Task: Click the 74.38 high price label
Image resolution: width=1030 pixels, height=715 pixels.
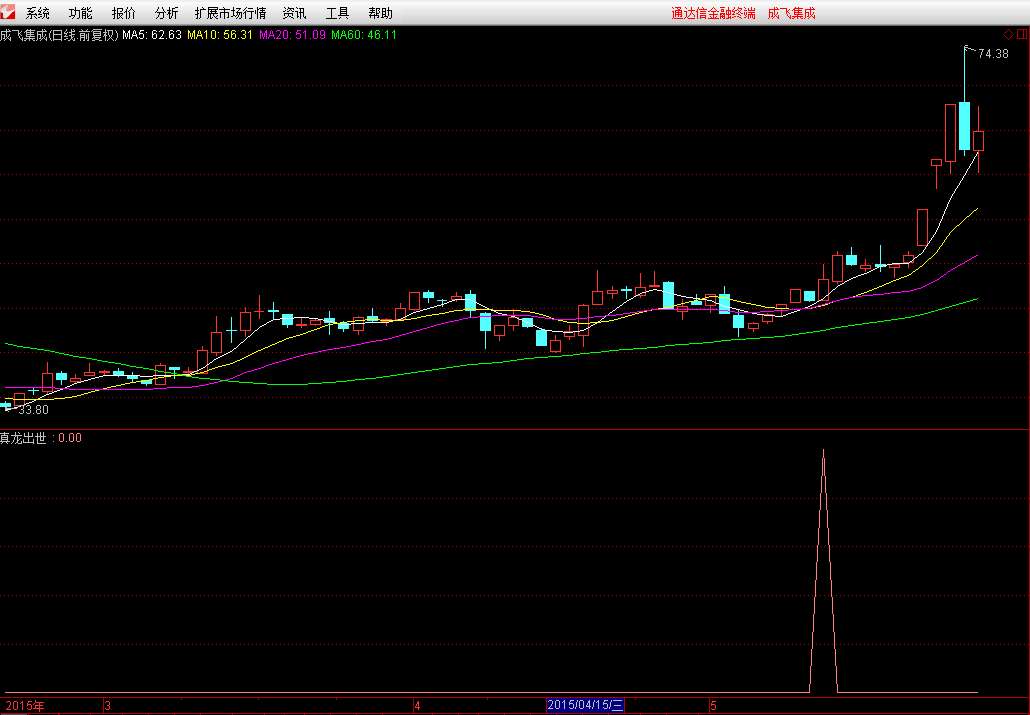Action: click(993, 54)
